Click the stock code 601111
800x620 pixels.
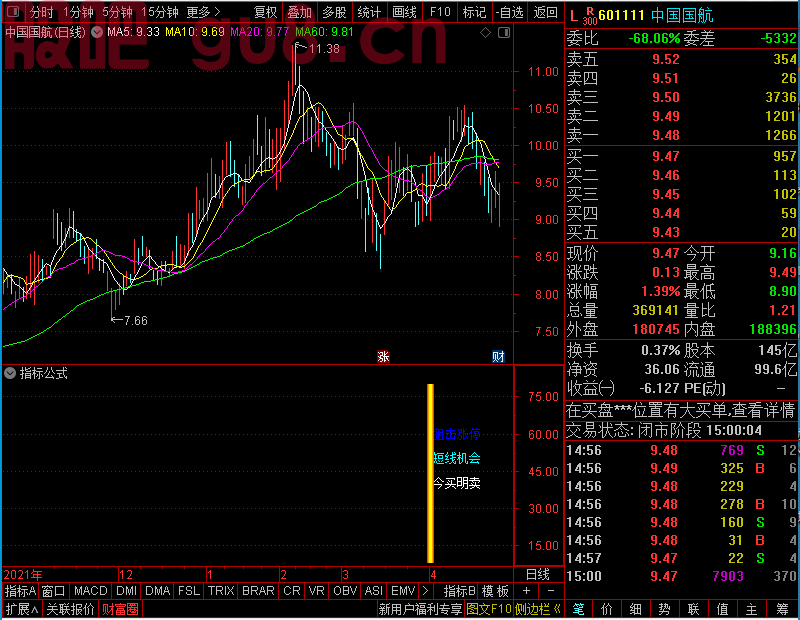(621, 16)
